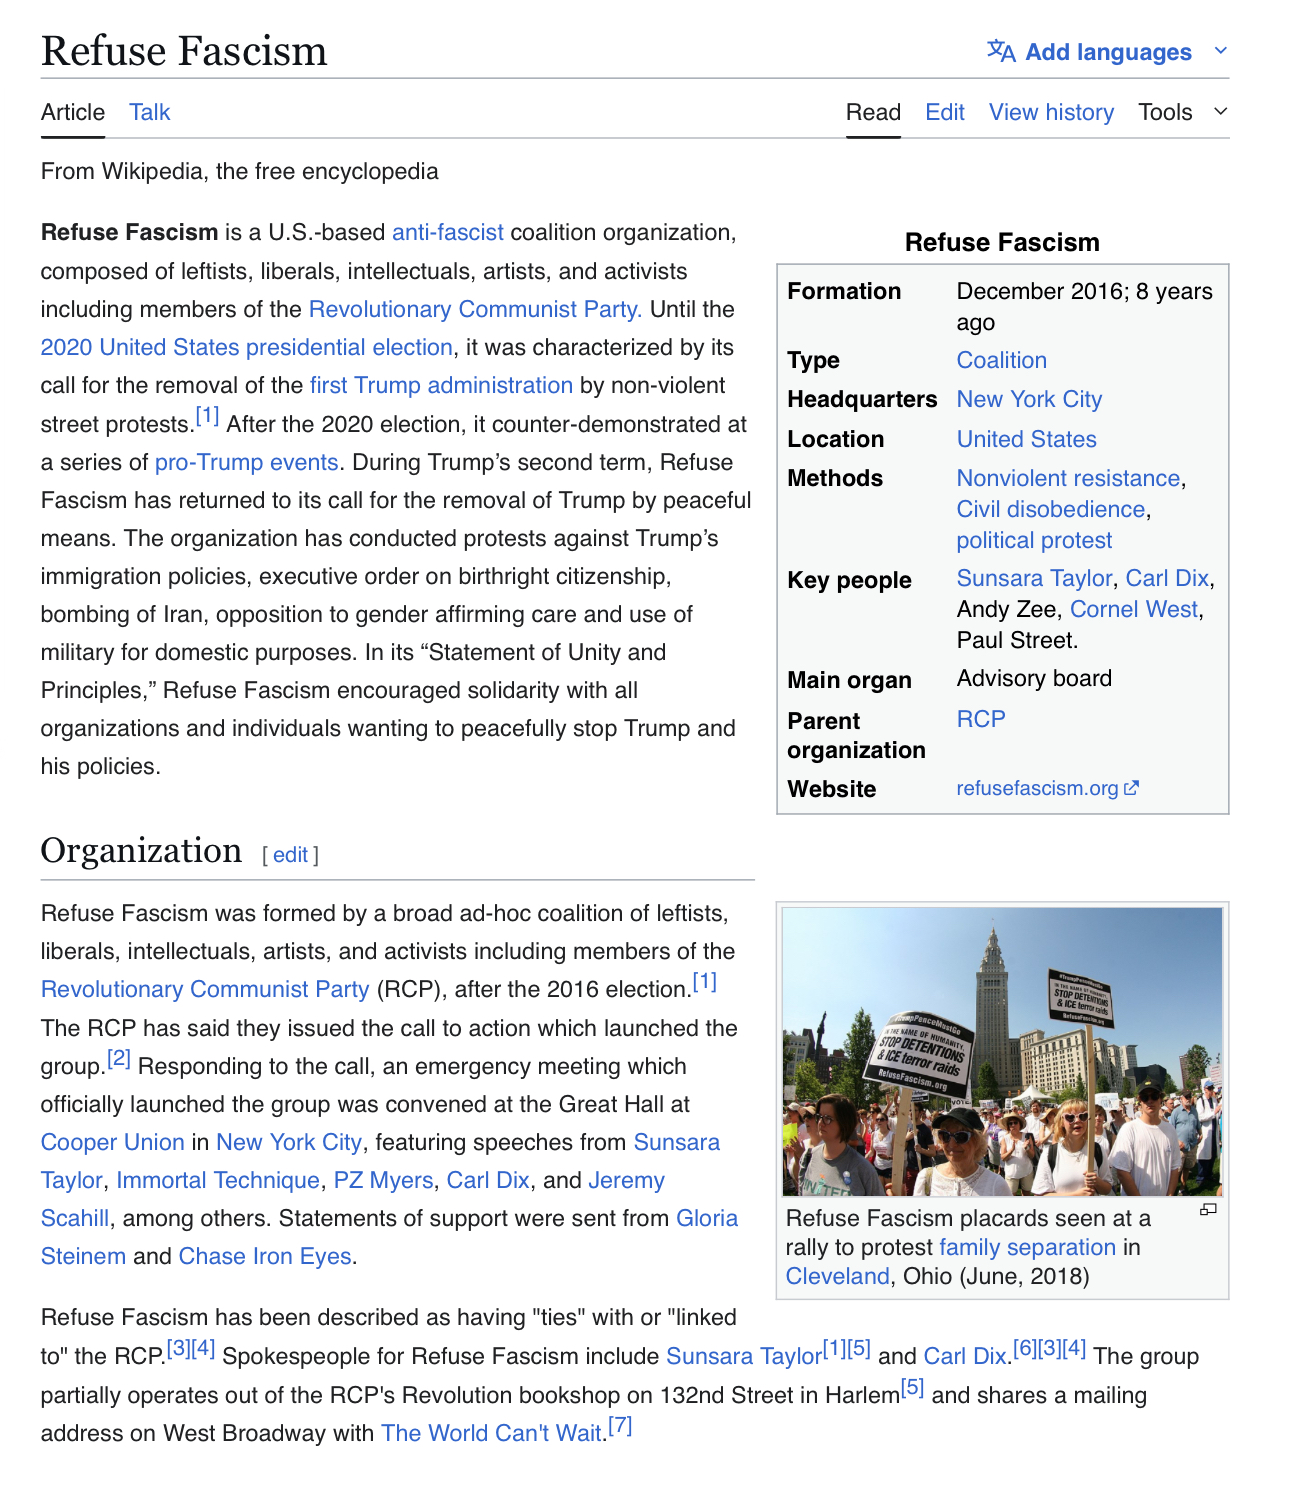Open Sunsara Taylor link in infobox

(x=1034, y=578)
